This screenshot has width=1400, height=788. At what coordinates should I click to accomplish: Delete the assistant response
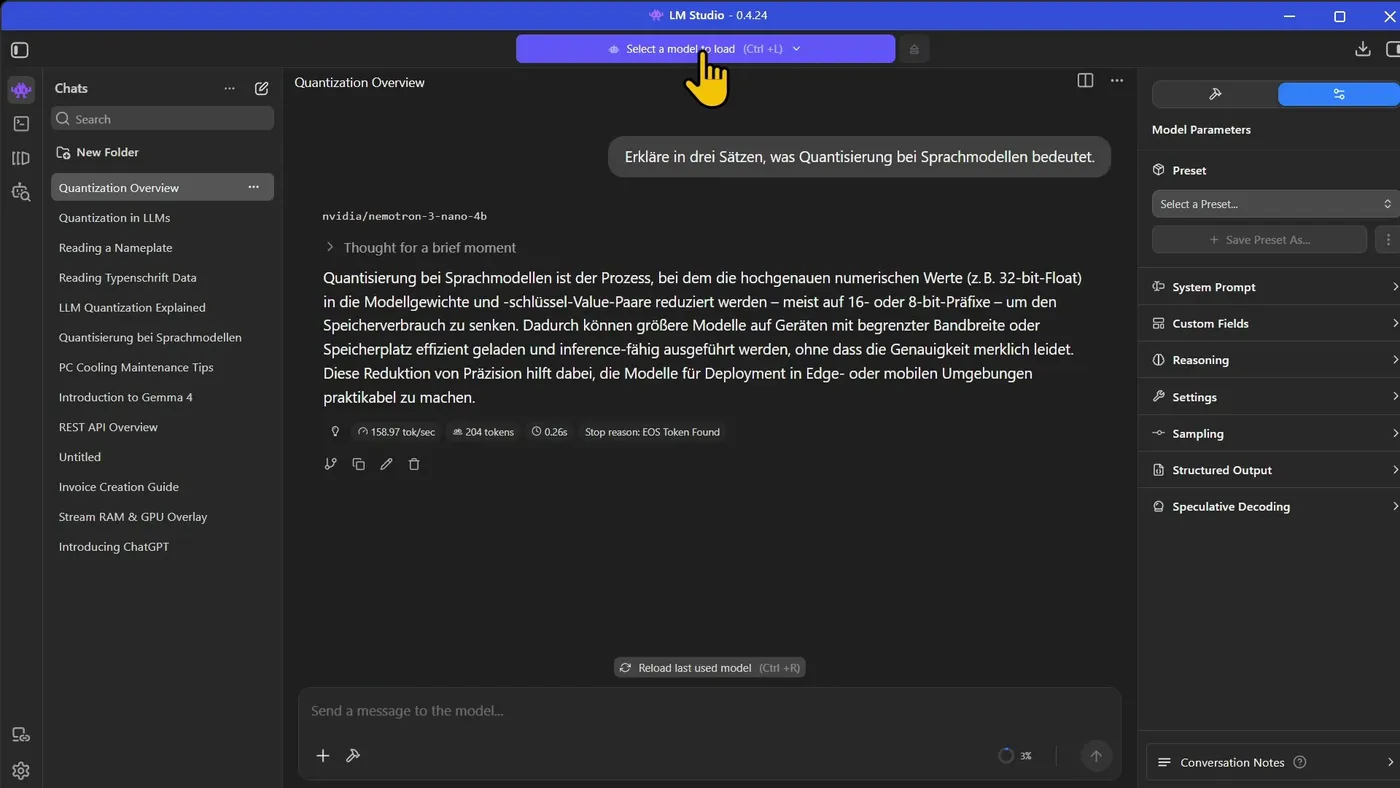click(x=414, y=464)
